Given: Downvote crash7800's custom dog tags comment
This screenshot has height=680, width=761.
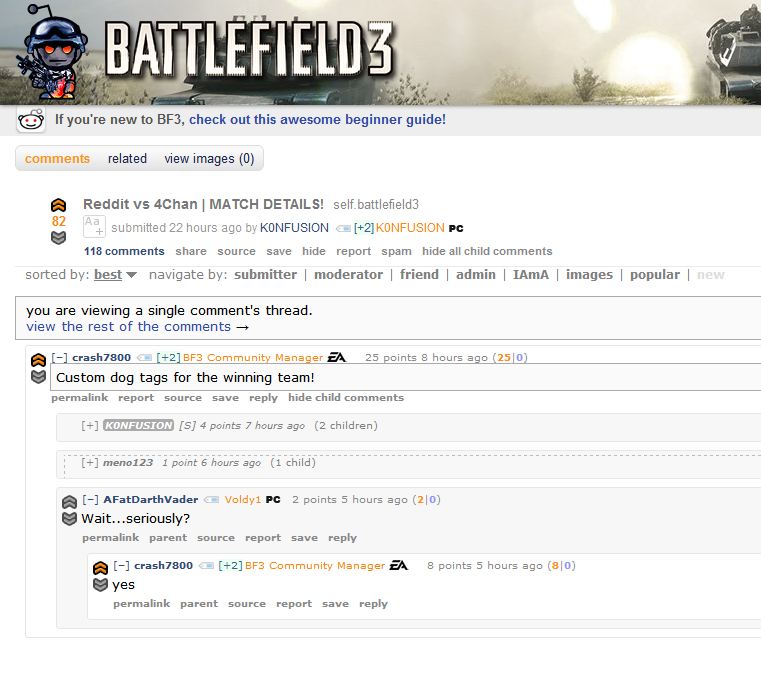Looking at the screenshot, I should 38,377.
